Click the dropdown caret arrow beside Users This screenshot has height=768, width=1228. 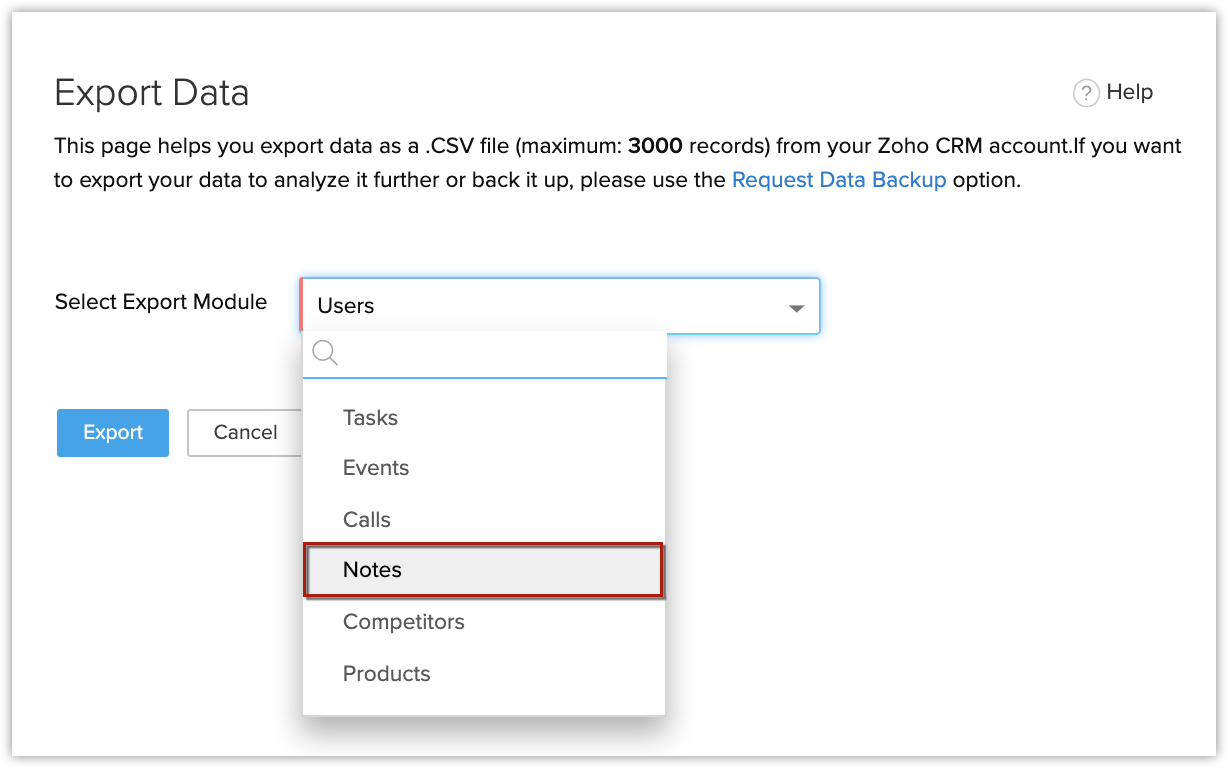coord(796,308)
